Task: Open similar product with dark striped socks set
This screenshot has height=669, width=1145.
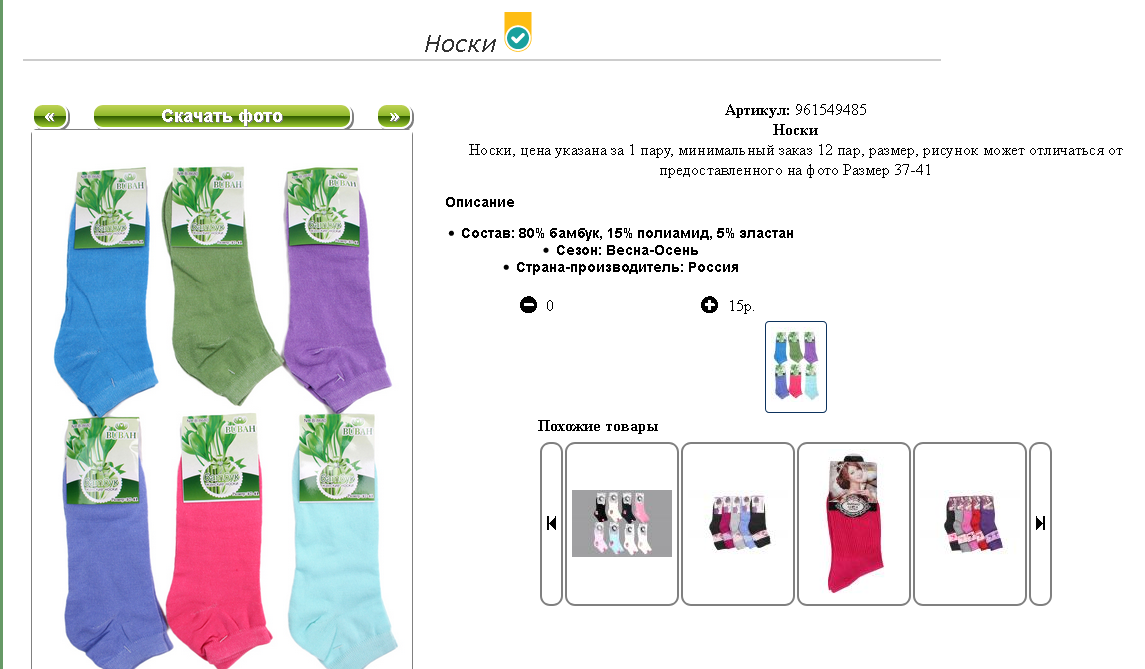Action: 738,524
